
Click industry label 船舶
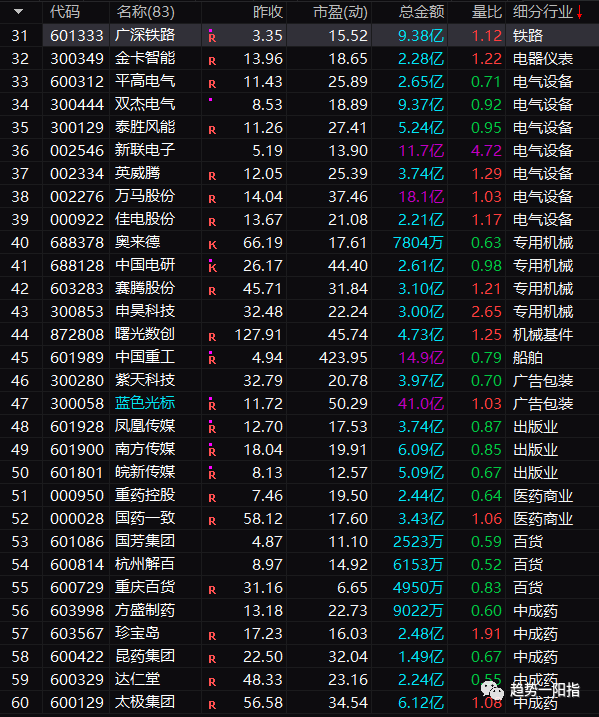(x=528, y=358)
